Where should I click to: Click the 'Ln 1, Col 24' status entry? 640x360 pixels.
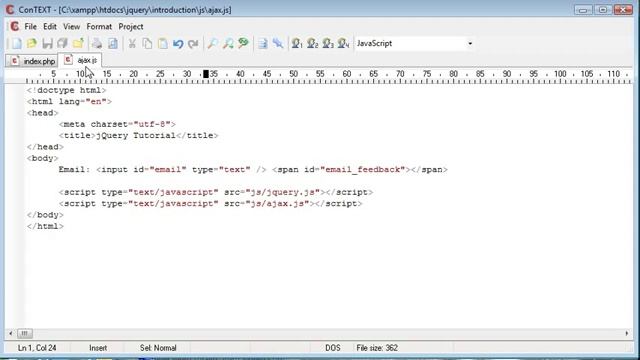pyautogui.click(x=37, y=348)
